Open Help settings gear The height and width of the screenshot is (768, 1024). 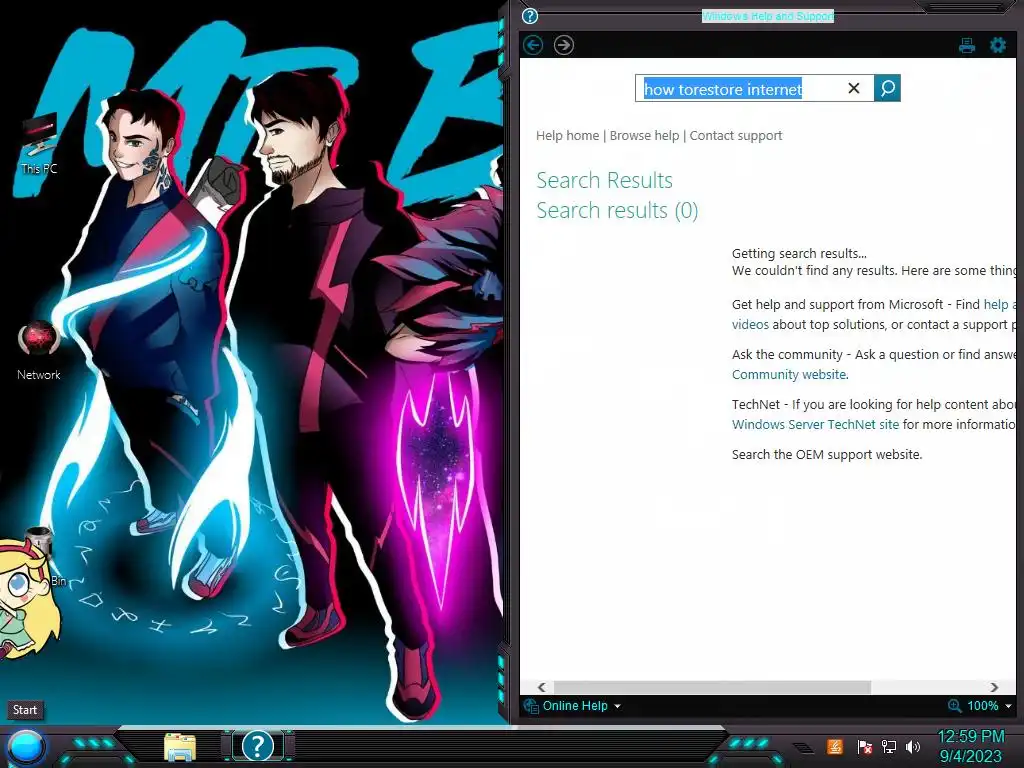pyautogui.click(x=997, y=45)
